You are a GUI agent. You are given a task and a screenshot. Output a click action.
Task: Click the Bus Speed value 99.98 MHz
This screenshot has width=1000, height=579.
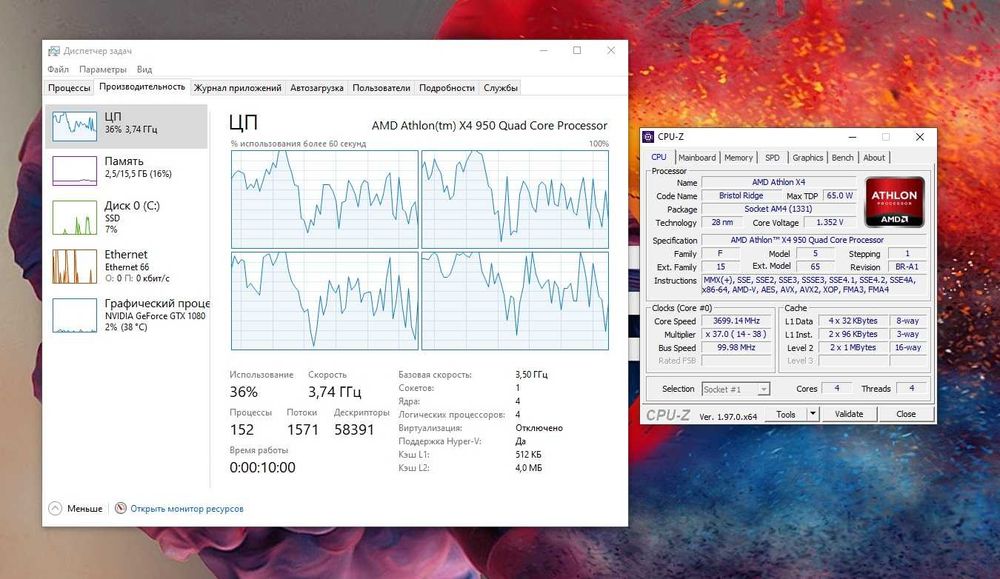(736, 348)
